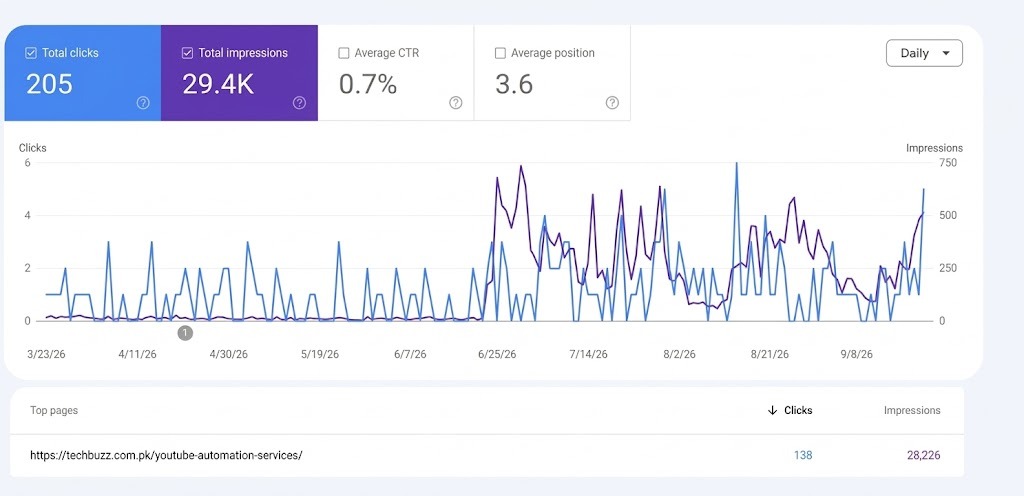Open help icon on Average CTR card
Screen dimensions: 1024x496
point(456,102)
